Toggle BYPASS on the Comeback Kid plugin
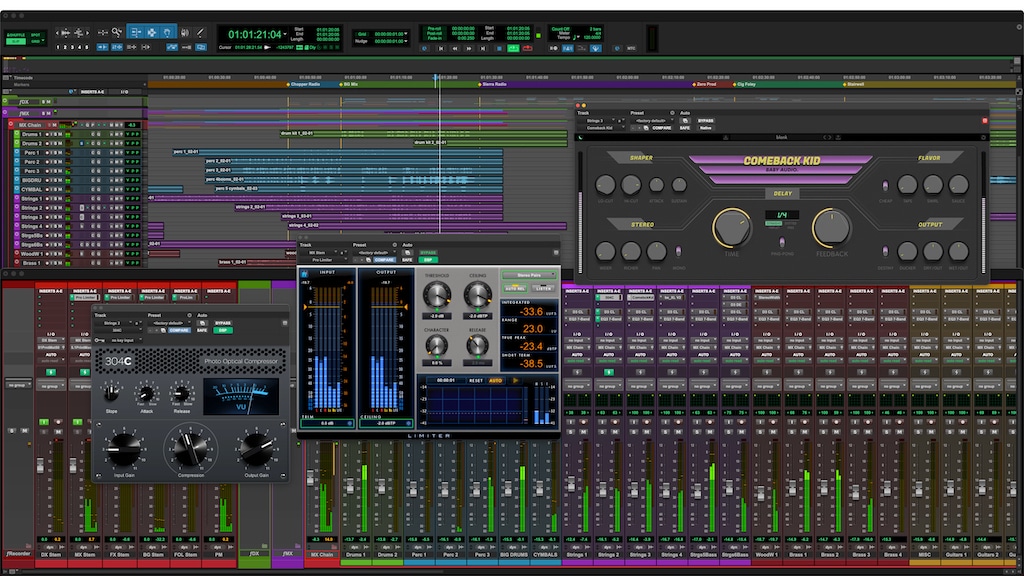The height and width of the screenshot is (576, 1024). click(x=706, y=120)
